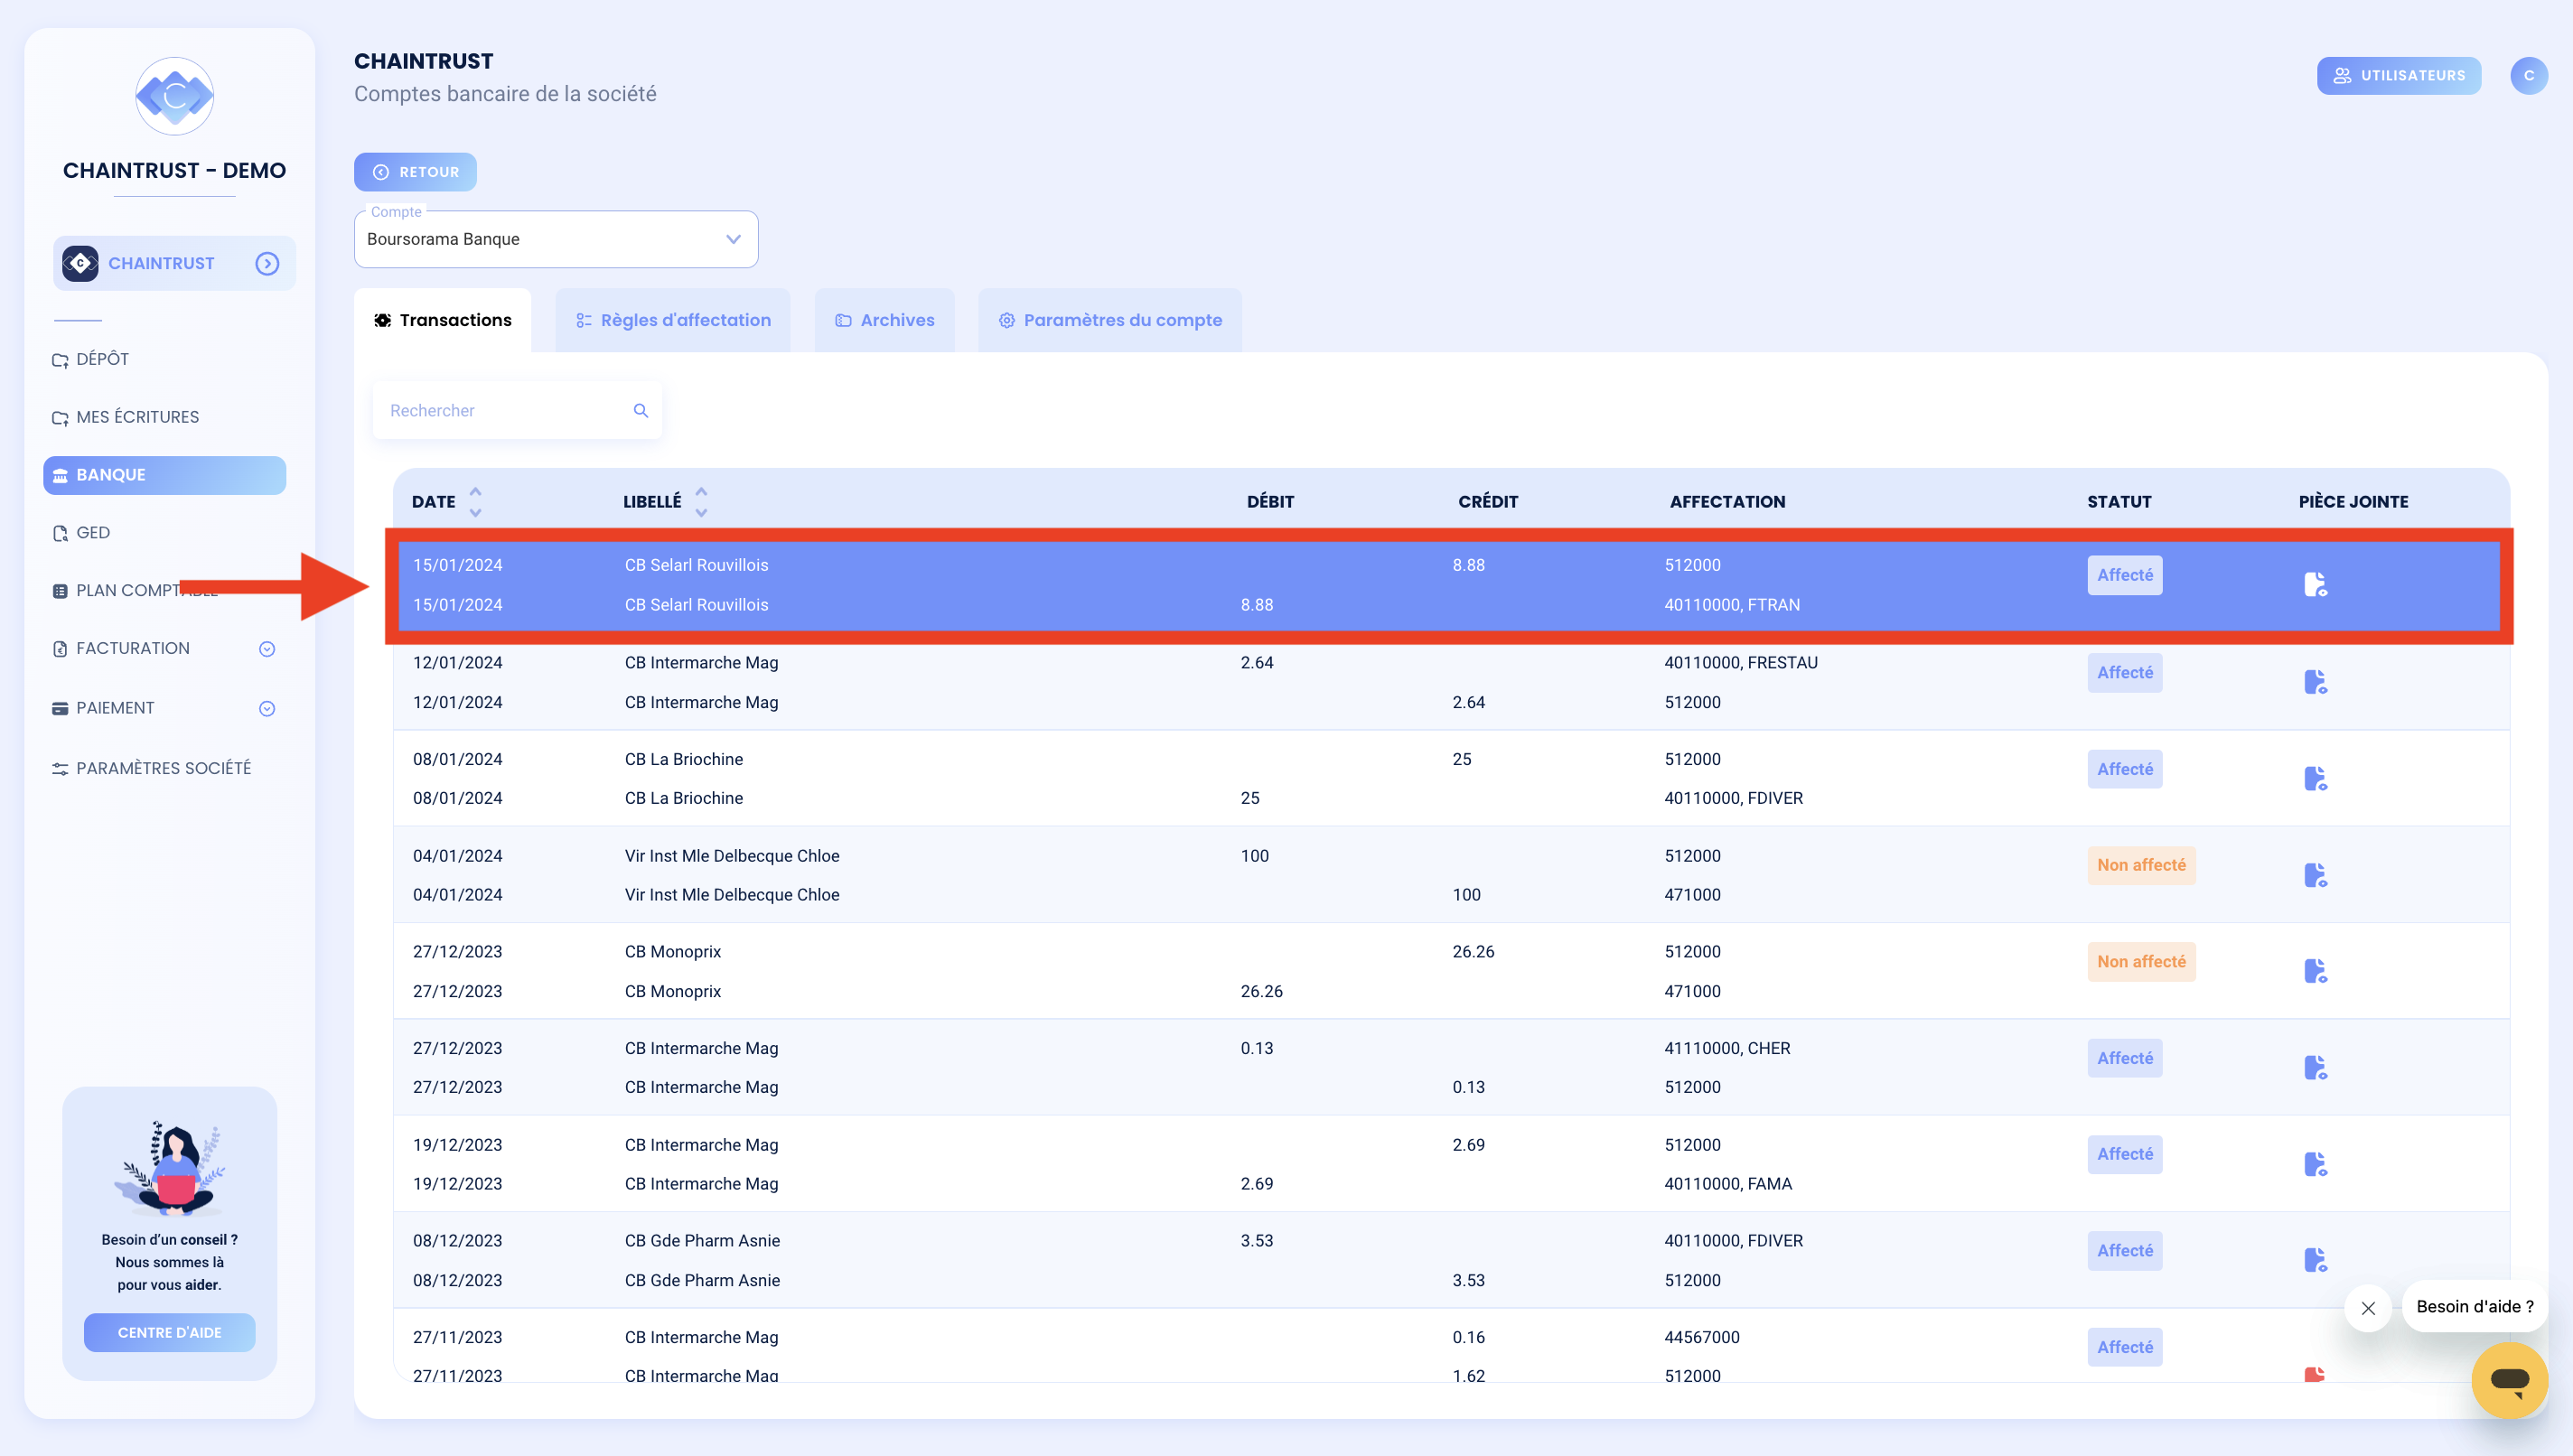Screen dimensions: 2573x1456
Task: Open the Centre d'aide button
Action: pyautogui.click(x=169, y=1333)
